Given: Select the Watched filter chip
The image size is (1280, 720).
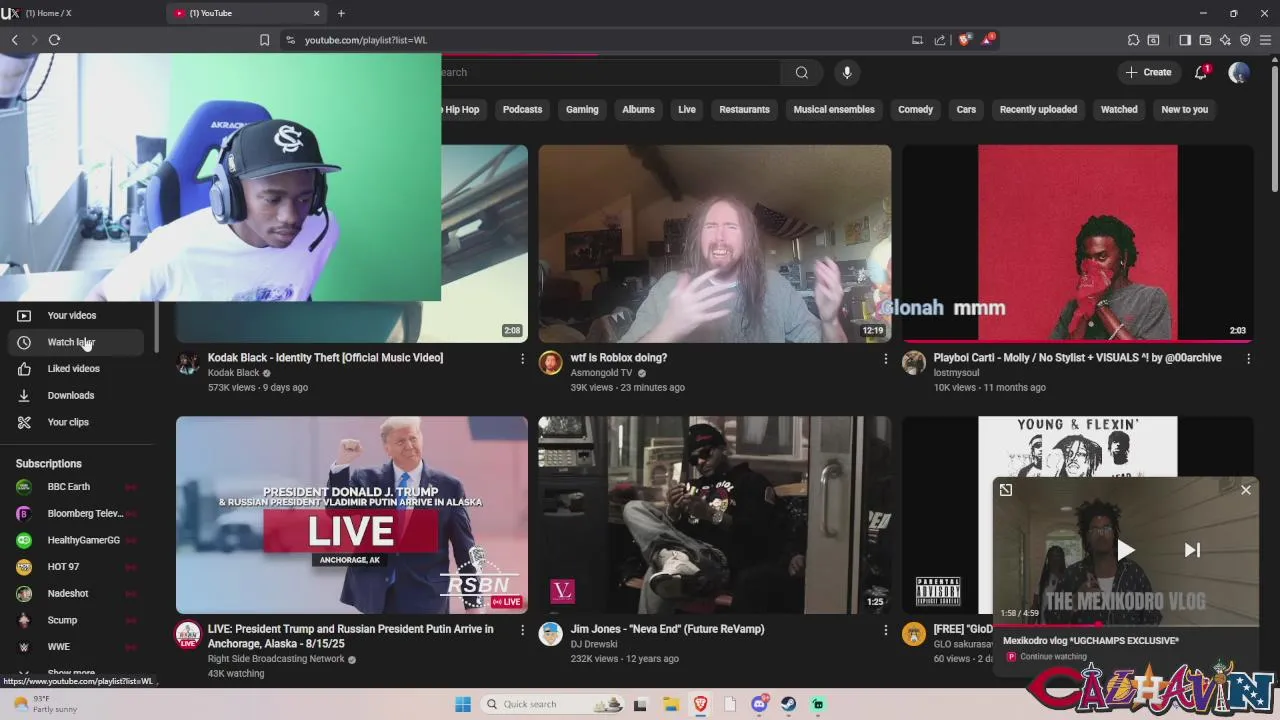Looking at the screenshot, I should click(1119, 110).
